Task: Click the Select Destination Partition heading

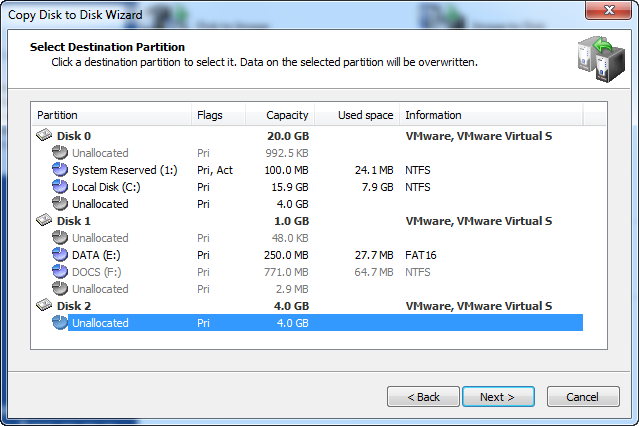Action: click(107, 47)
